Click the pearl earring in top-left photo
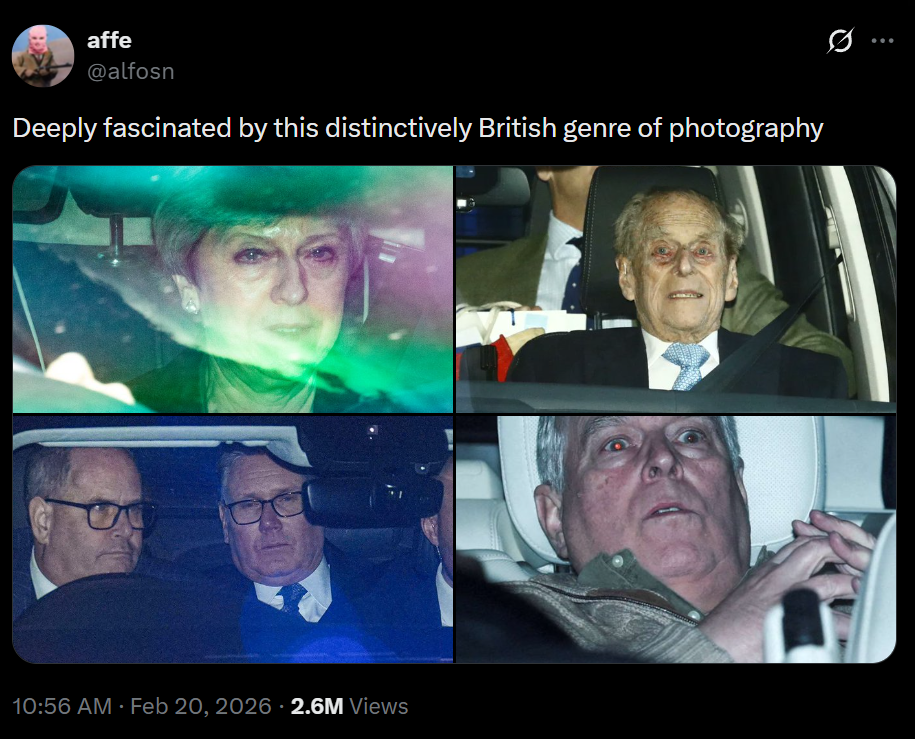This screenshot has height=739, width=915. tap(190, 305)
